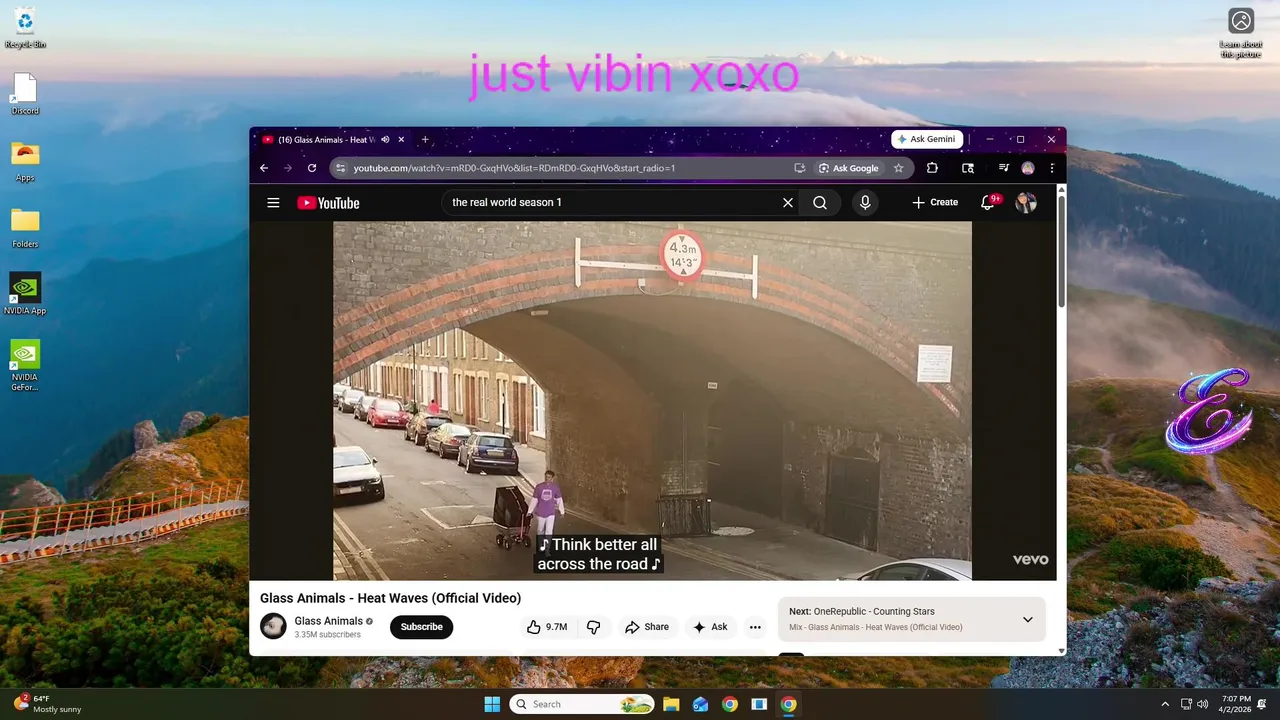Select Apps folder on desktop

click(25, 161)
